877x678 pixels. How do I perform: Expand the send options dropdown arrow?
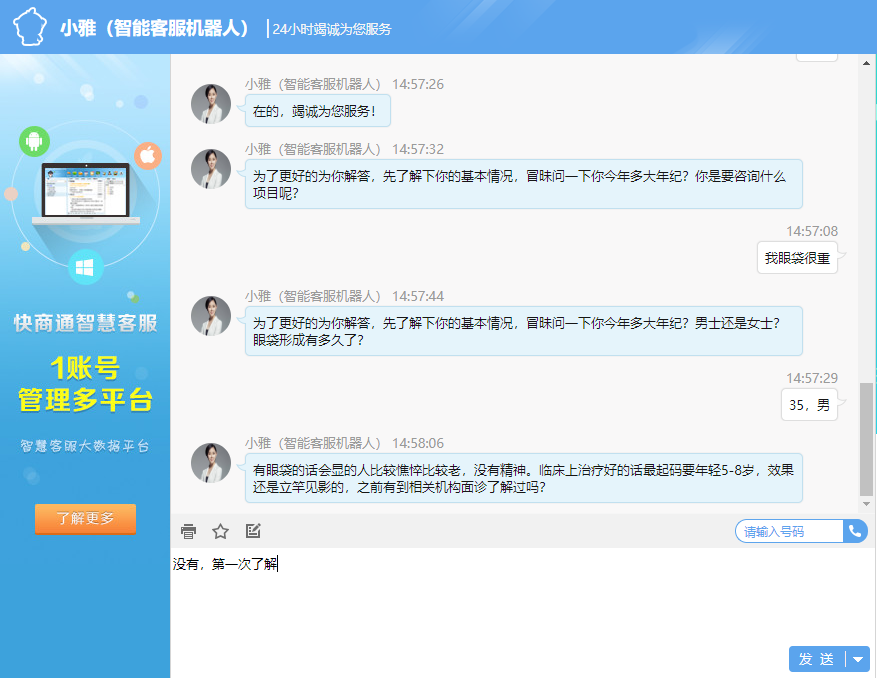pos(858,659)
